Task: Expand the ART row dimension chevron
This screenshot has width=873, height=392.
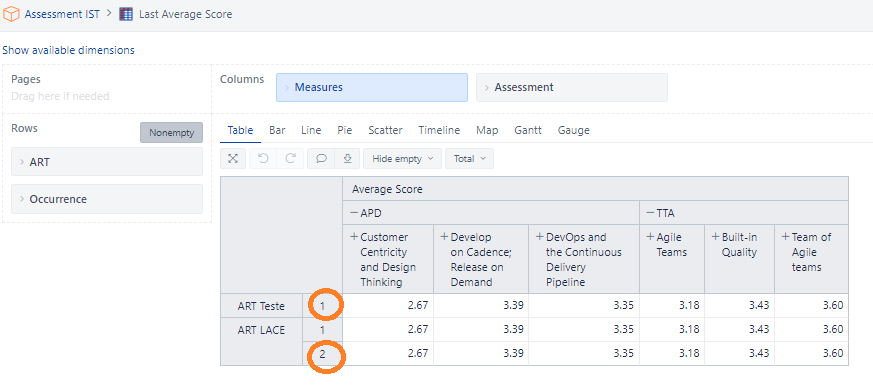Action: coord(22,162)
